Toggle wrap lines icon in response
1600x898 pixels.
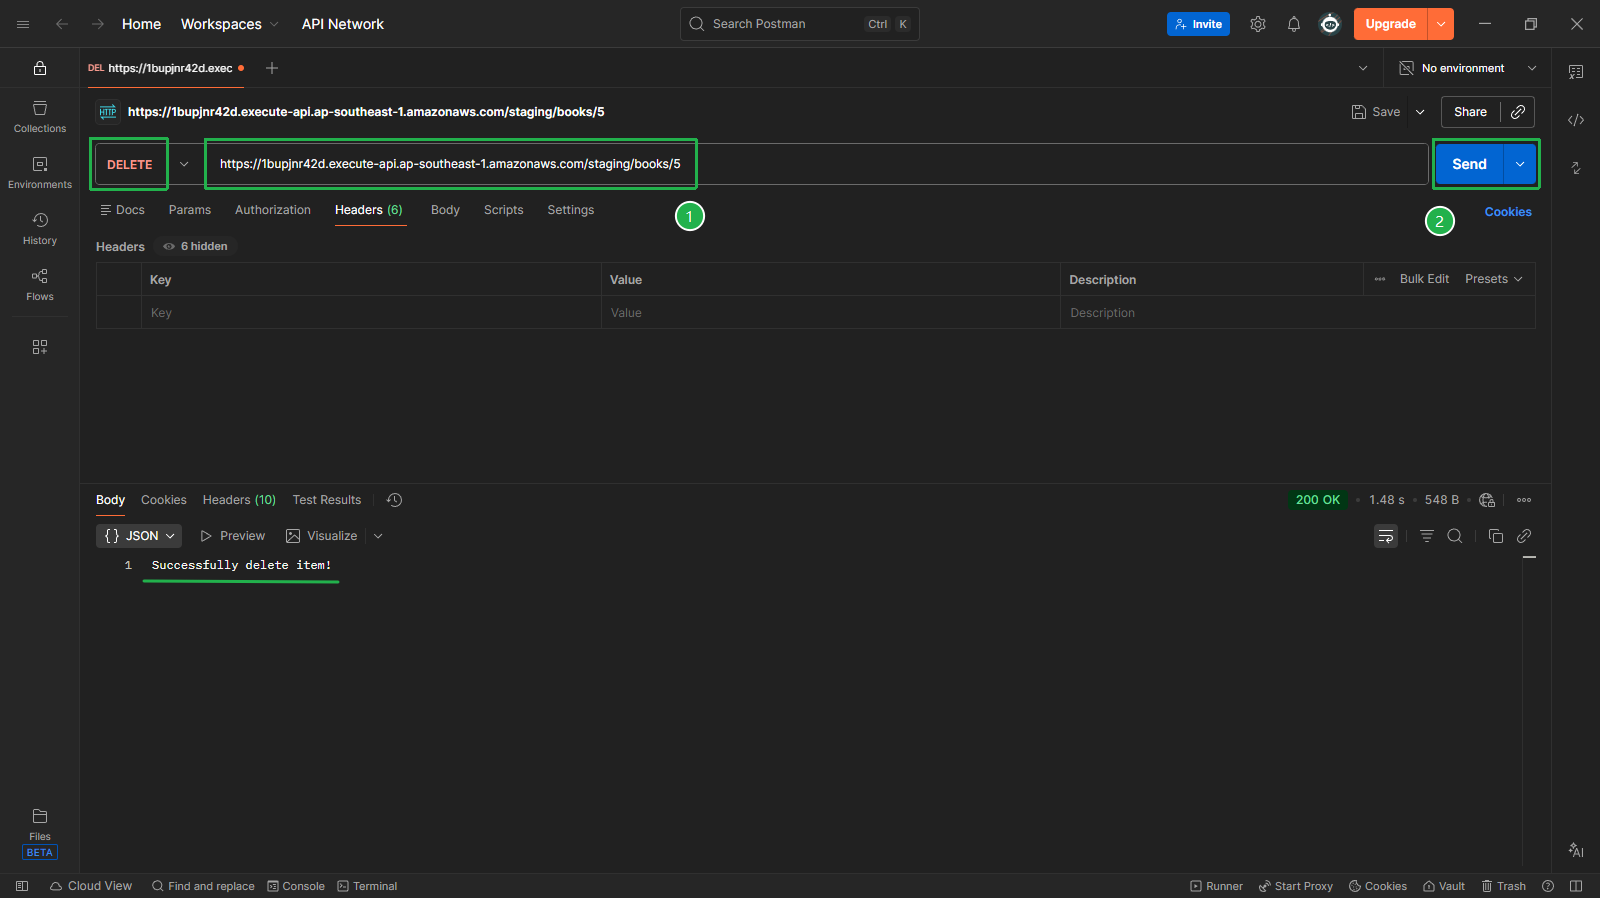[x=1386, y=536]
